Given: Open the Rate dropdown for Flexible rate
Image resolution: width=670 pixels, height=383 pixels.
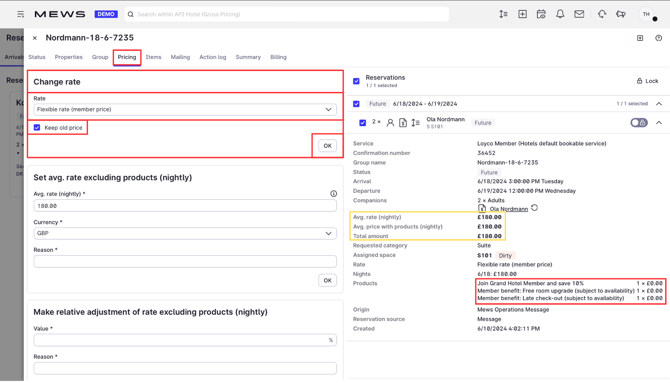Looking at the screenshot, I should tap(185, 109).
